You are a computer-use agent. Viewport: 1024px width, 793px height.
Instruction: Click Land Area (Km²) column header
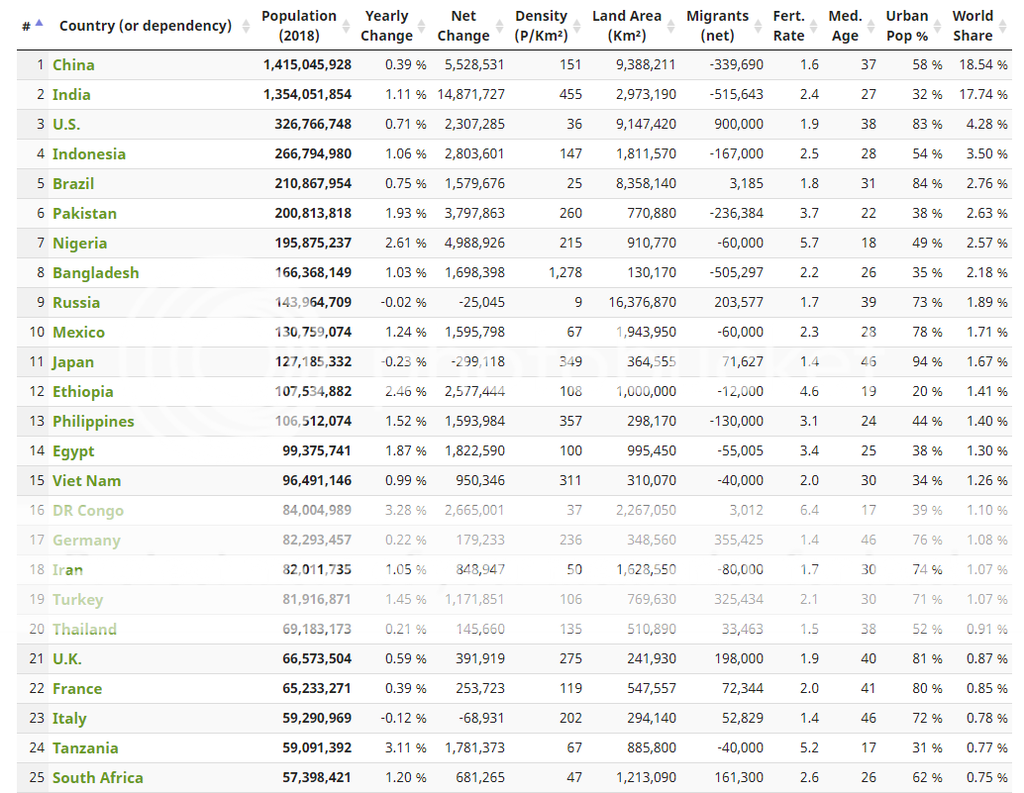coord(626,26)
